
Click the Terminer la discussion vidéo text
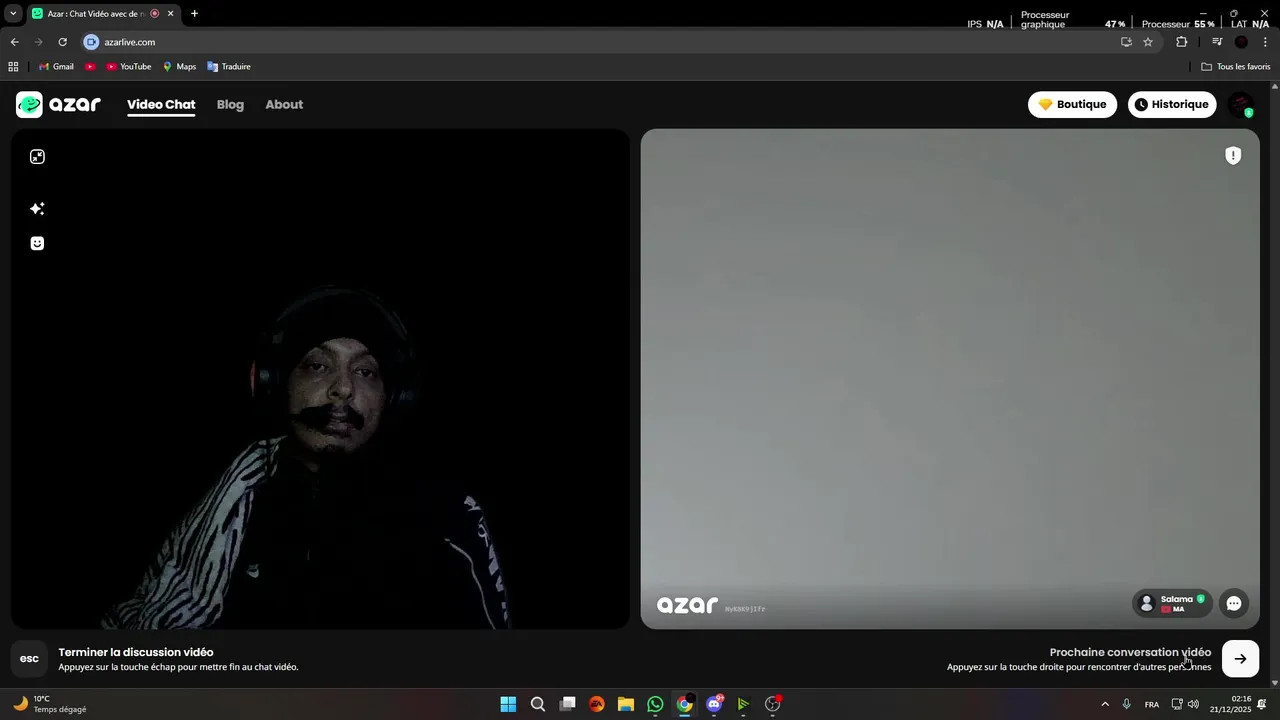click(136, 652)
